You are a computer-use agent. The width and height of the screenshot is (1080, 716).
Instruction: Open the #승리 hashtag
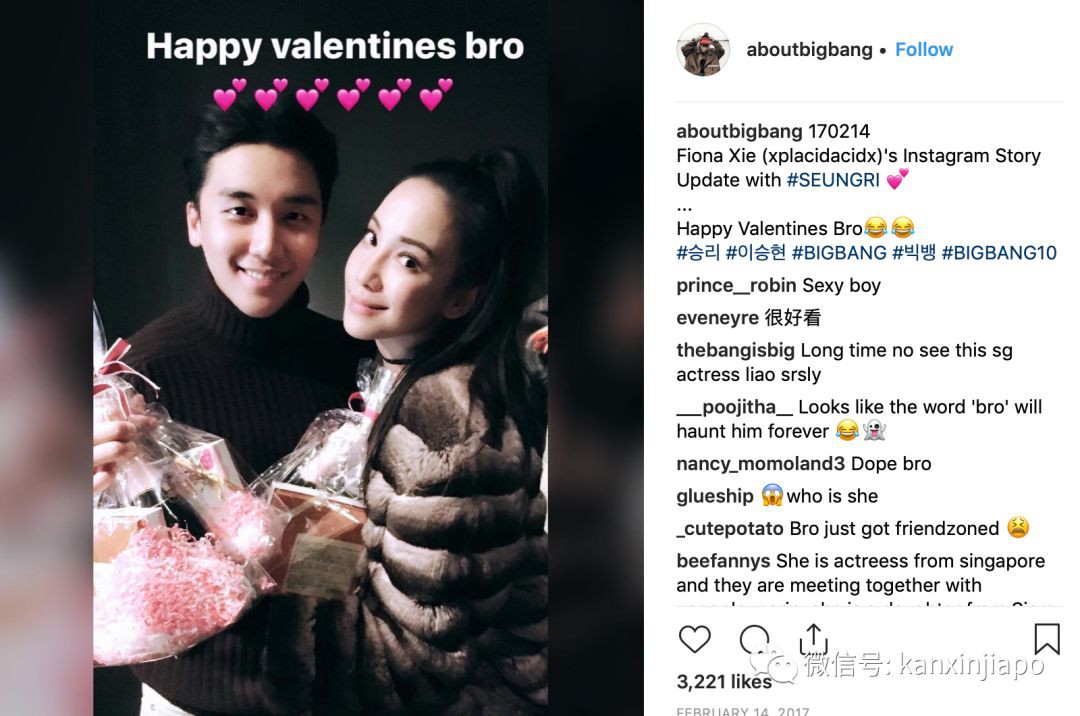click(698, 253)
